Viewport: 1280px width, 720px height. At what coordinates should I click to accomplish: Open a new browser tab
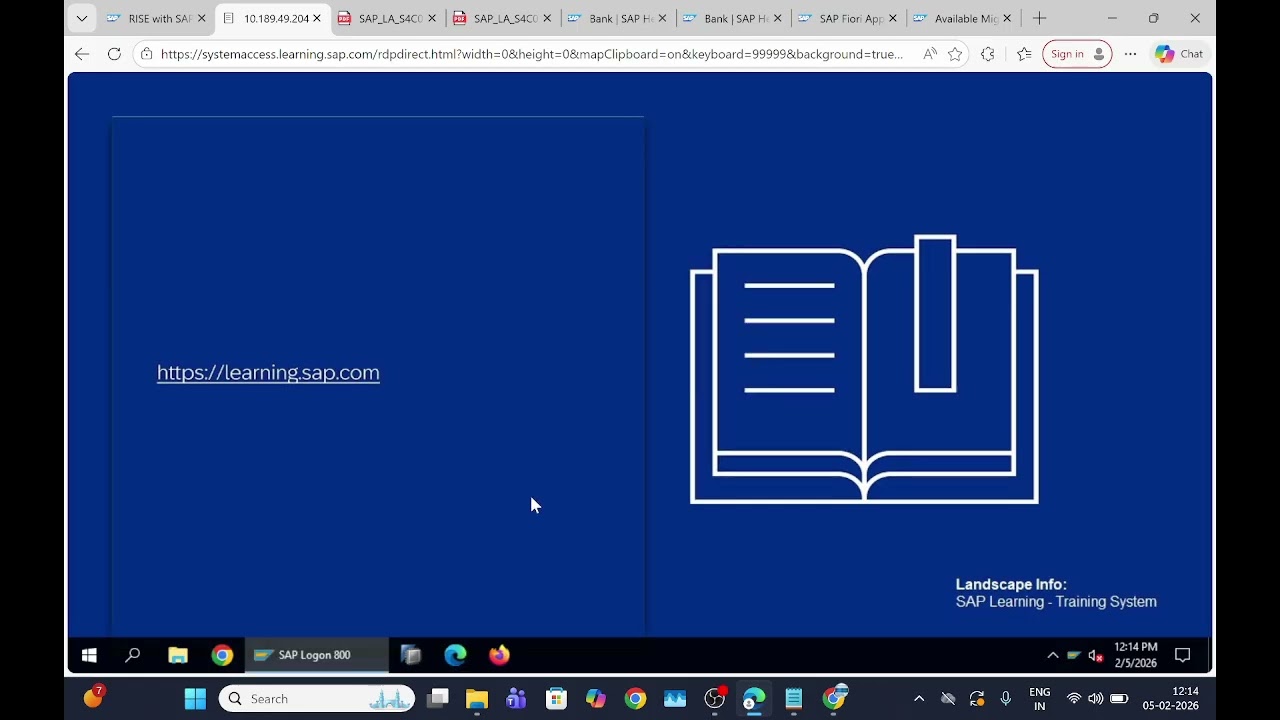coord(1039,18)
